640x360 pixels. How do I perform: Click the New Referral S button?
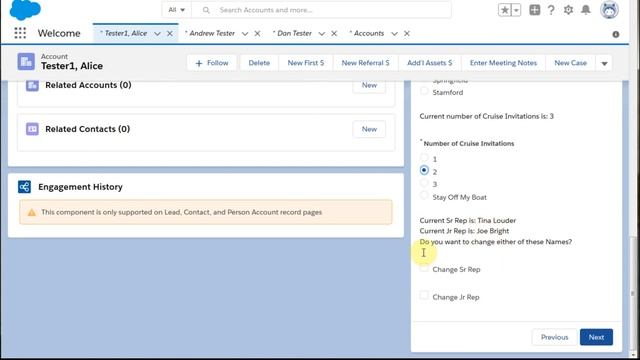click(365, 63)
